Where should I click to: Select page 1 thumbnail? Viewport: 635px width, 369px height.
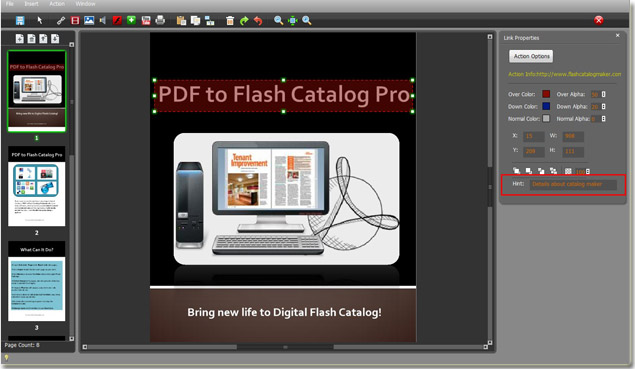(x=37, y=91)
